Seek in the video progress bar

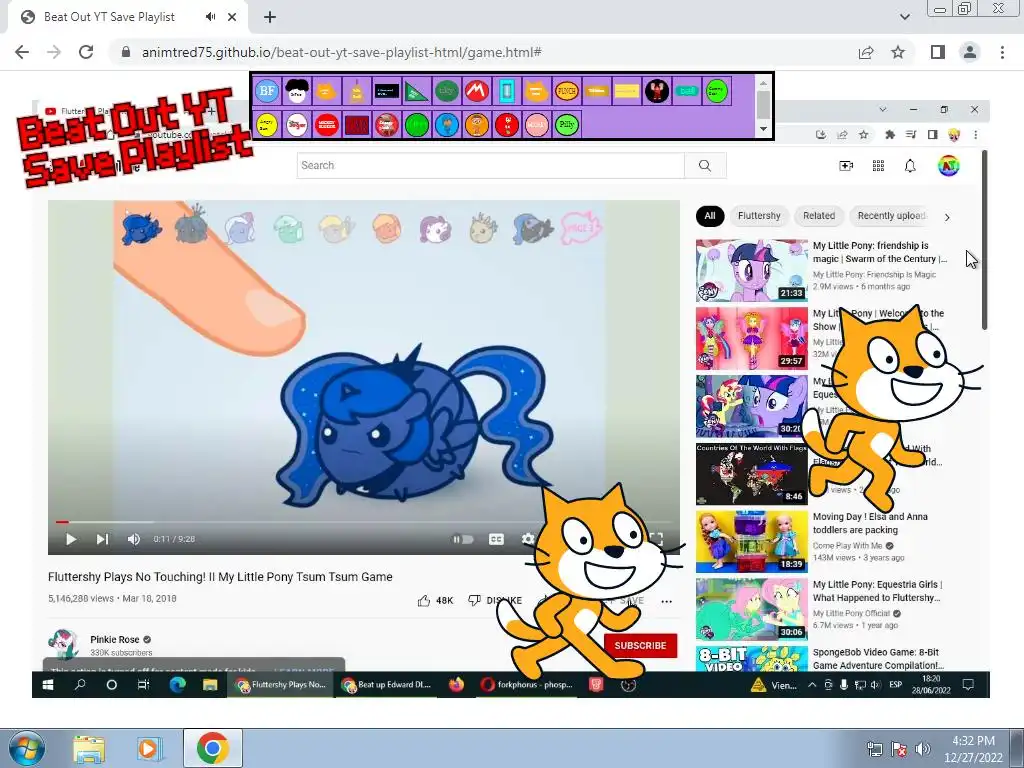click(364, 522)
